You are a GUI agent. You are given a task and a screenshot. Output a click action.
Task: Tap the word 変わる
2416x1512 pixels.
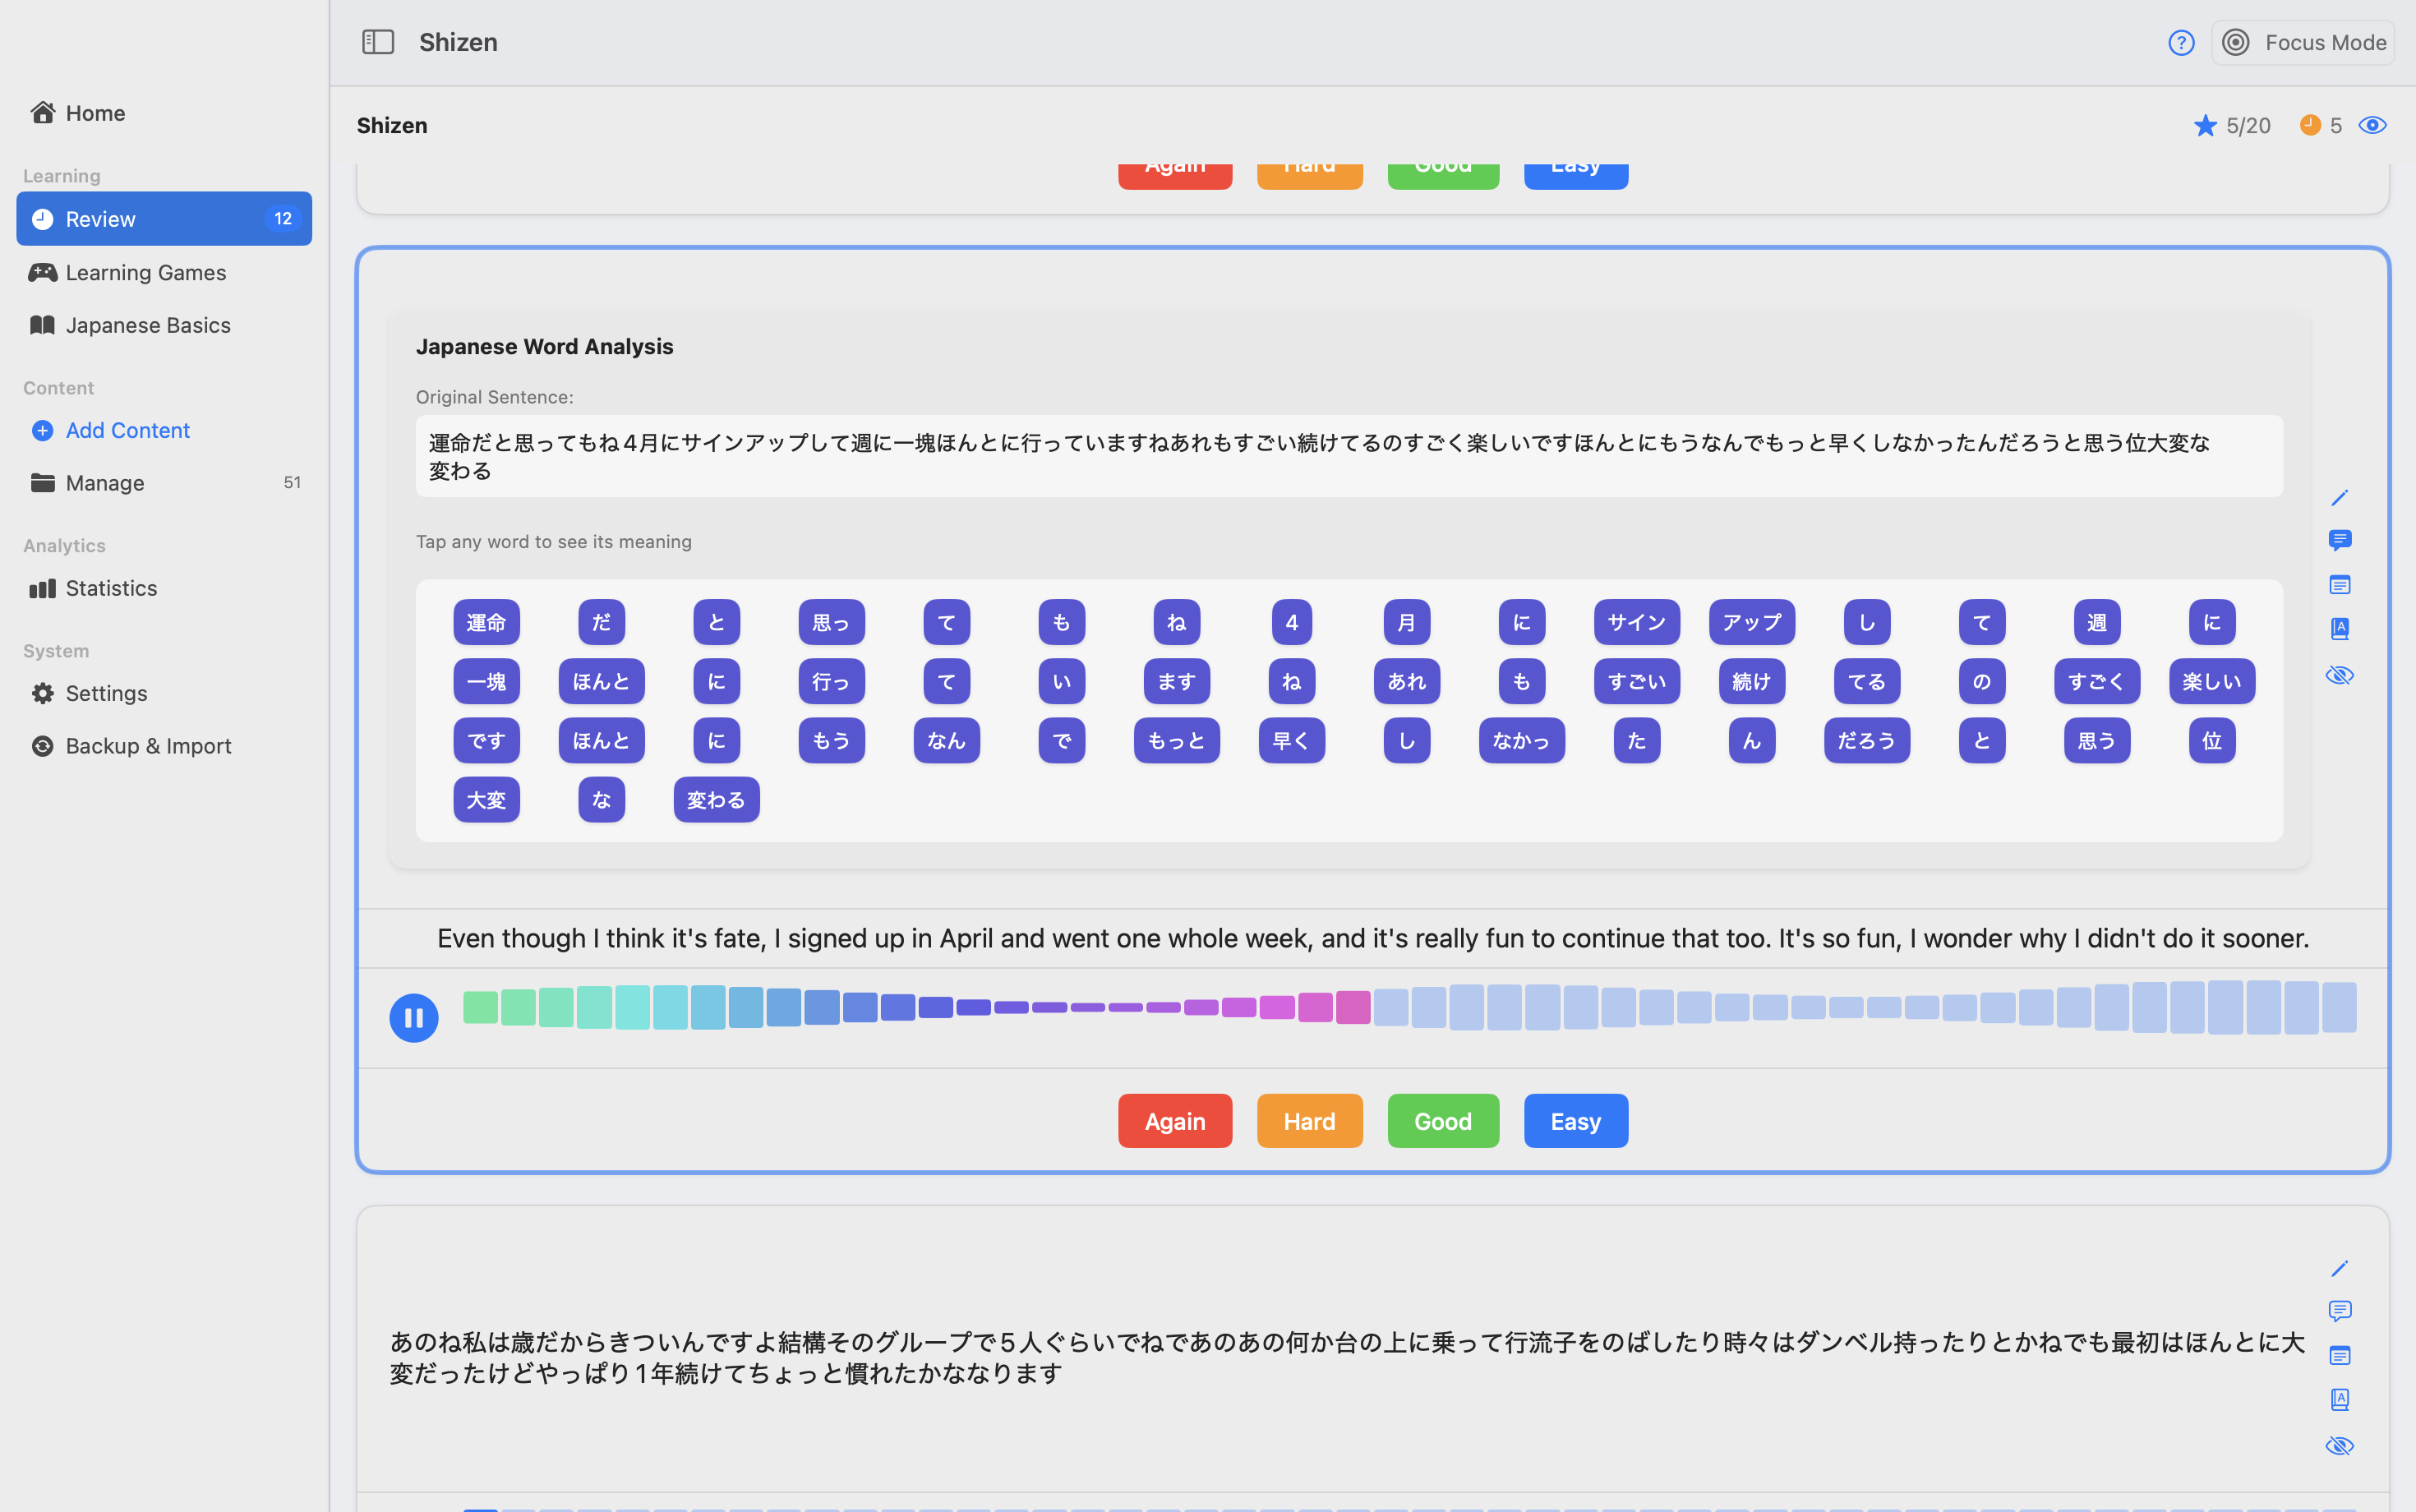coord(716,800)
